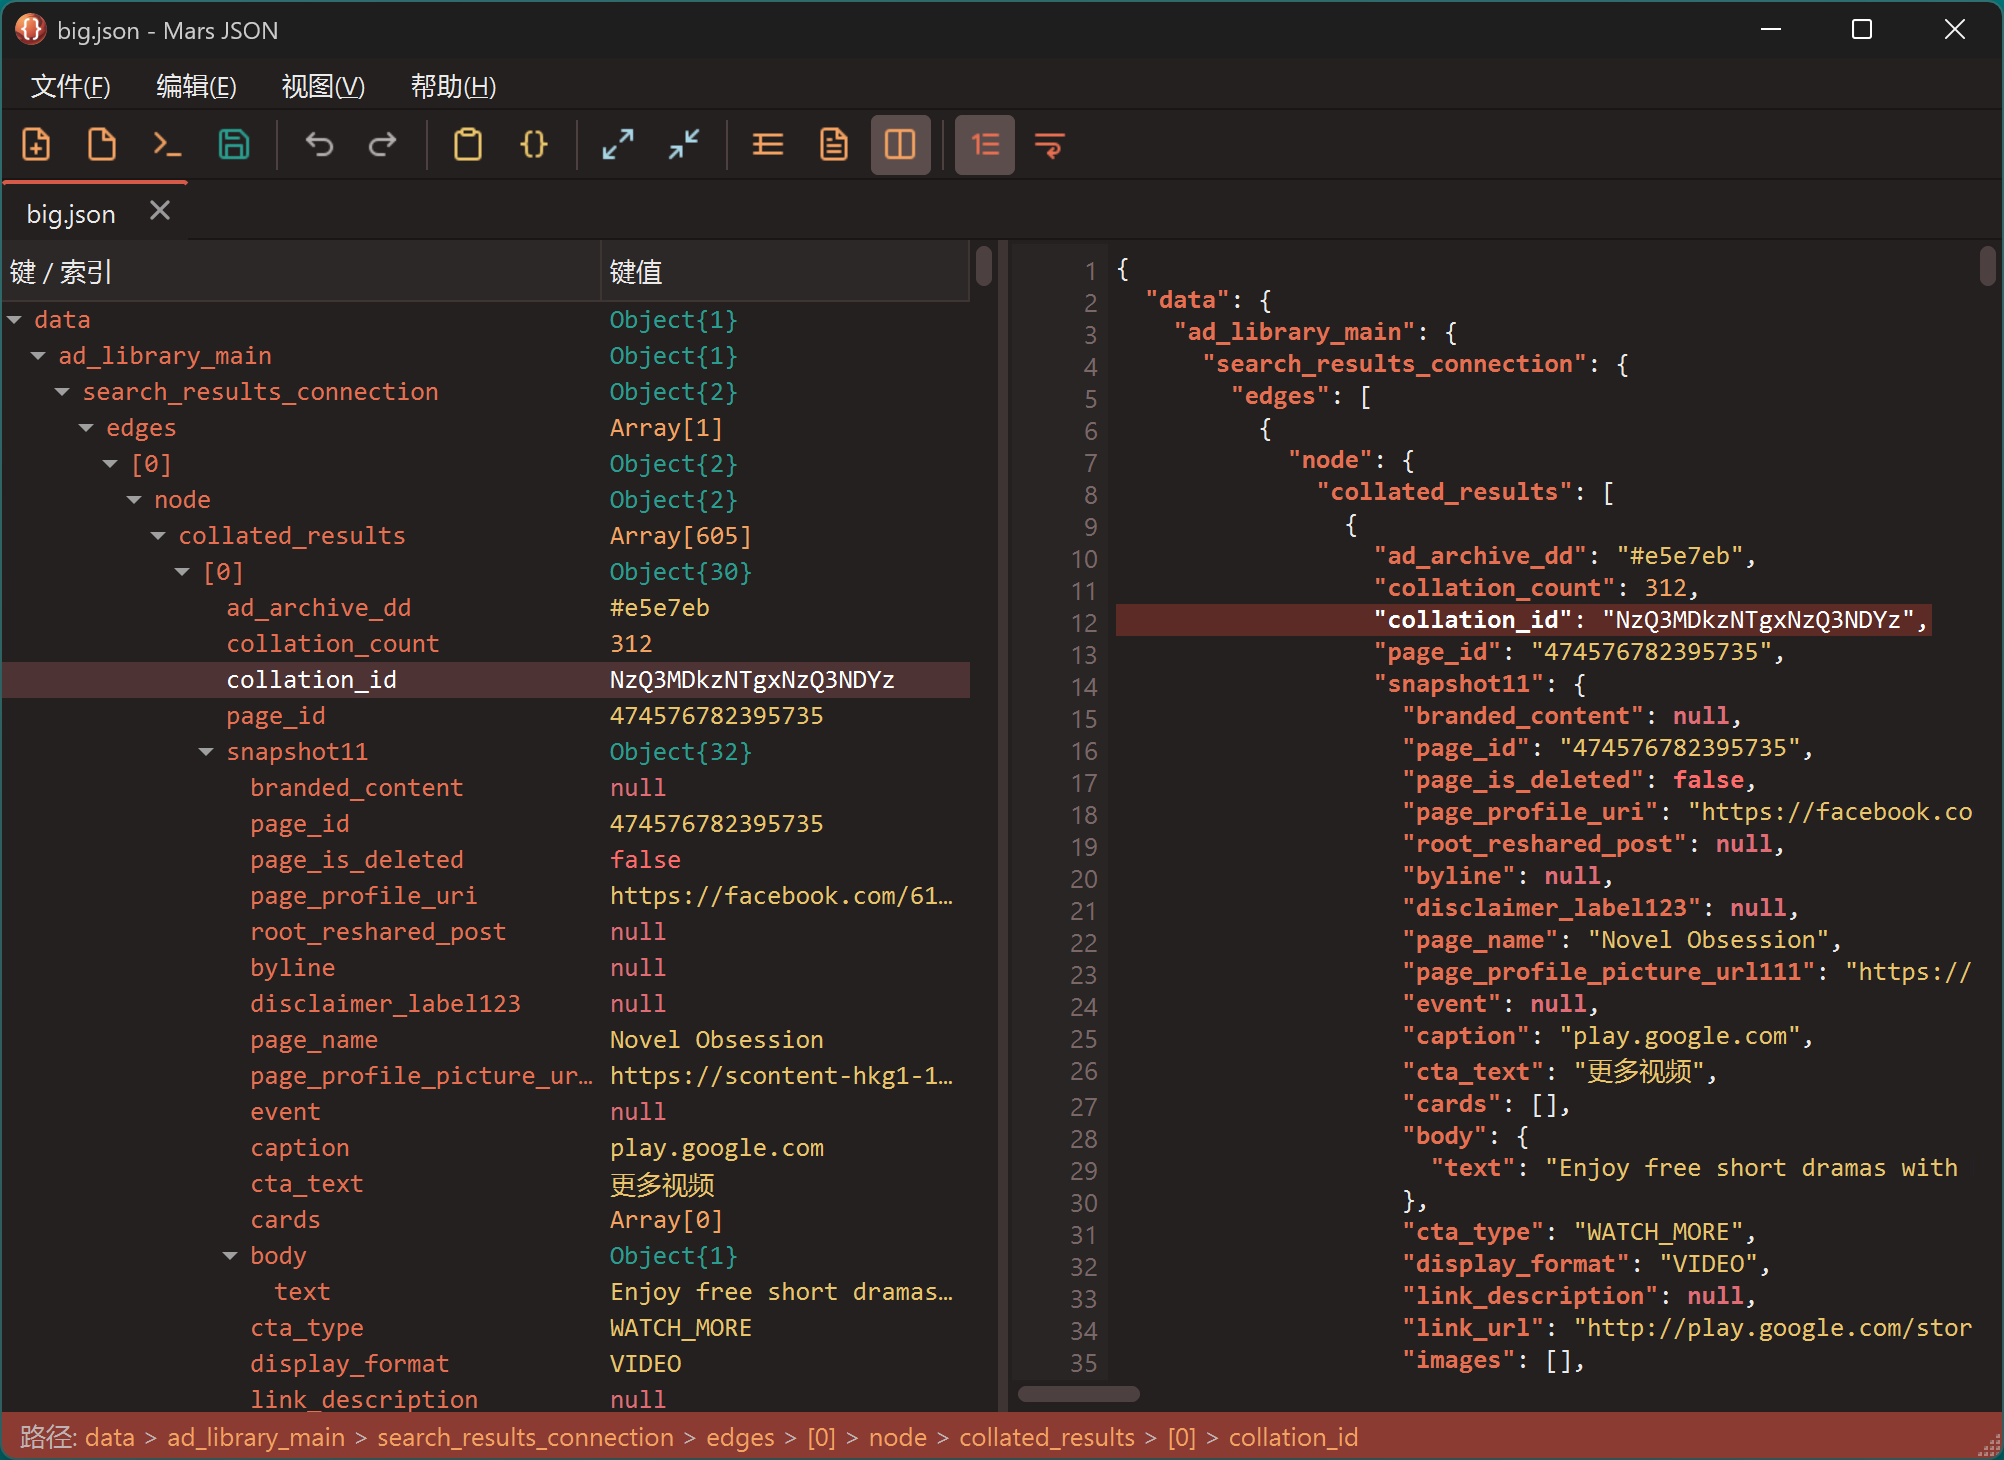Switch to the big.json tab

pyautogui.click(x=69, y=212)
